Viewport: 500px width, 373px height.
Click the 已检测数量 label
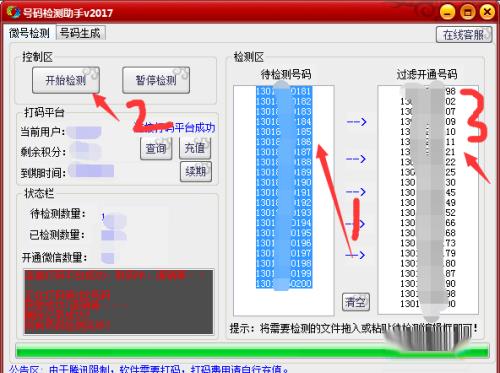pyautogui.click(x=57, y=235)
